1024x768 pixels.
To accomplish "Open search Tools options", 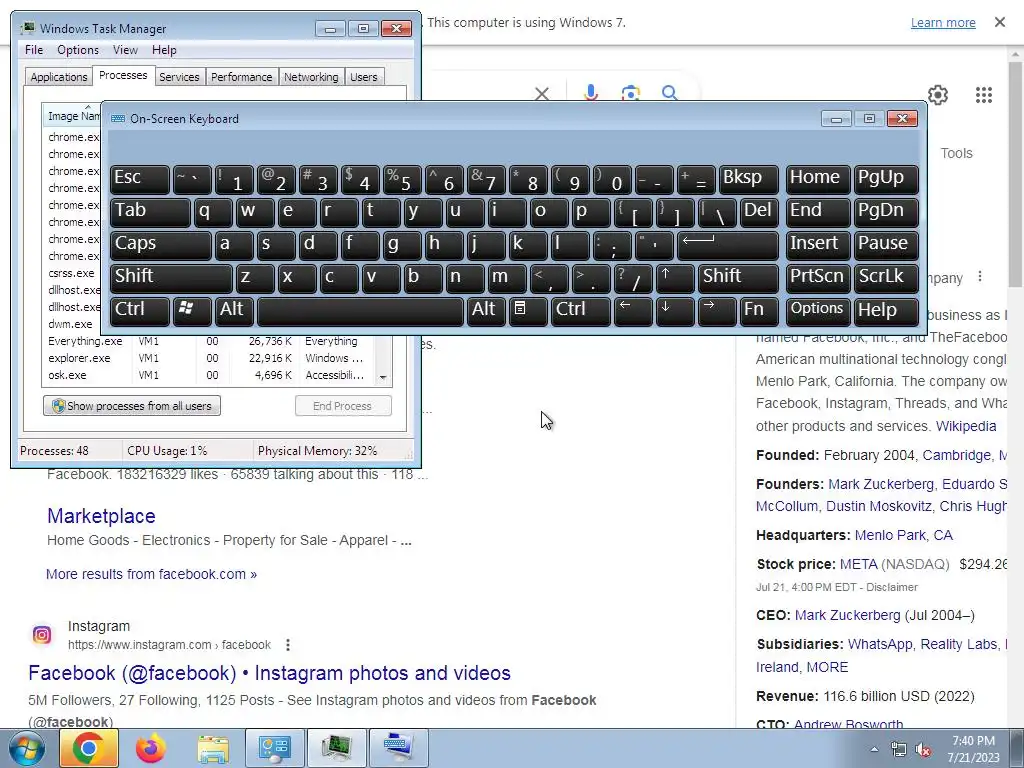I will click(x=956, y=153).
